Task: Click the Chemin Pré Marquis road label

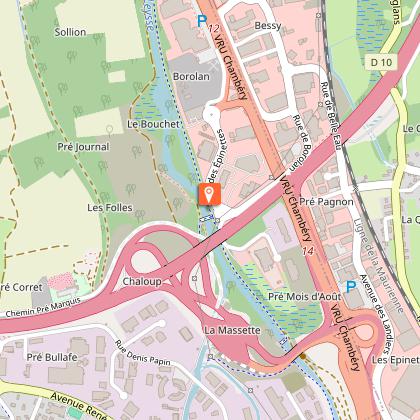Action: 43,308
